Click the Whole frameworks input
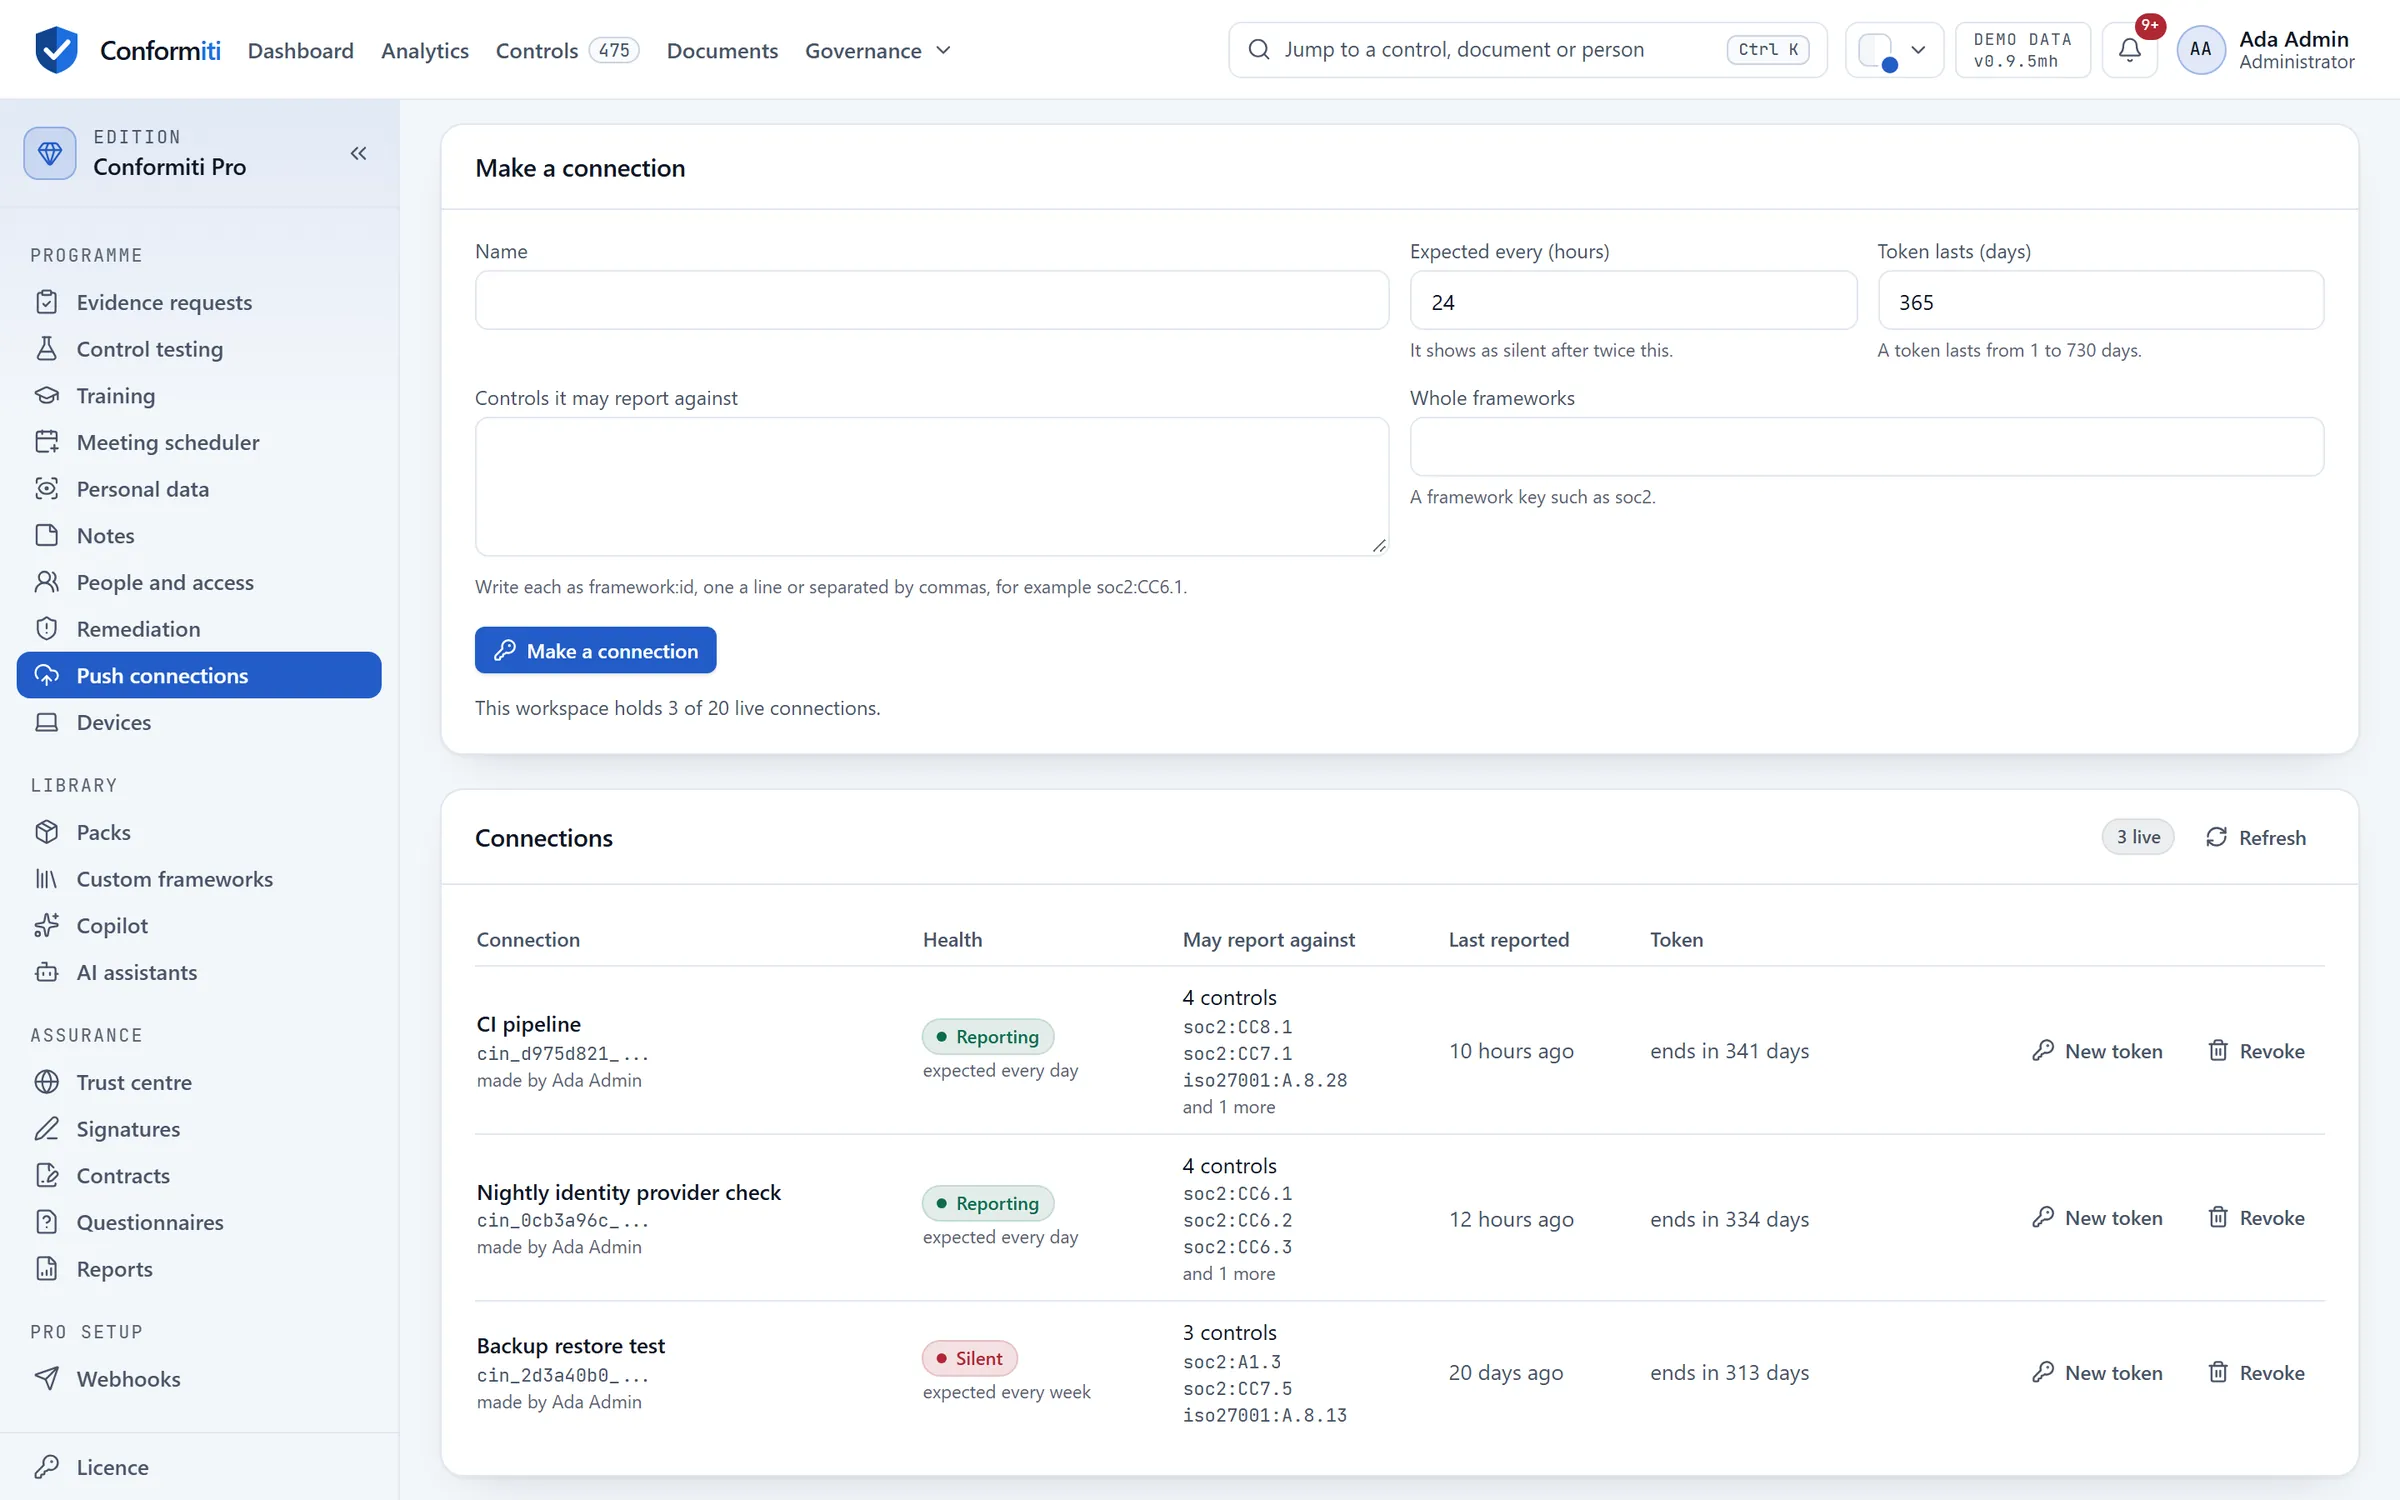The width and height of the screenshot is (2400, 1500). [1866, 446]
